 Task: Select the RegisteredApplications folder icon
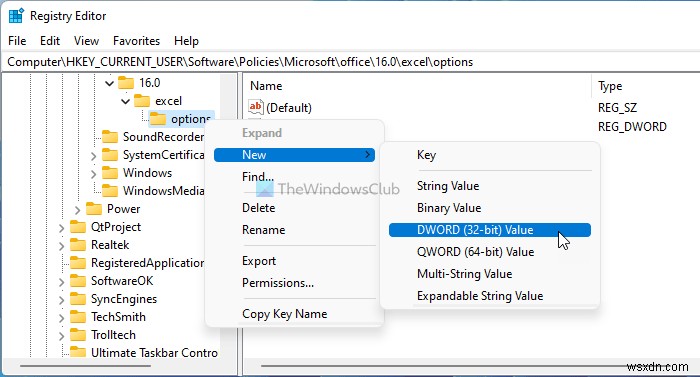pyautogui.click(x=78, y=263)
